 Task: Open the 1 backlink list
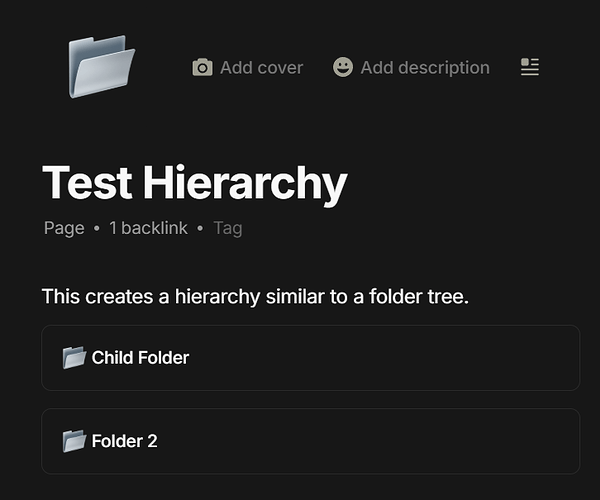[148, 228]
